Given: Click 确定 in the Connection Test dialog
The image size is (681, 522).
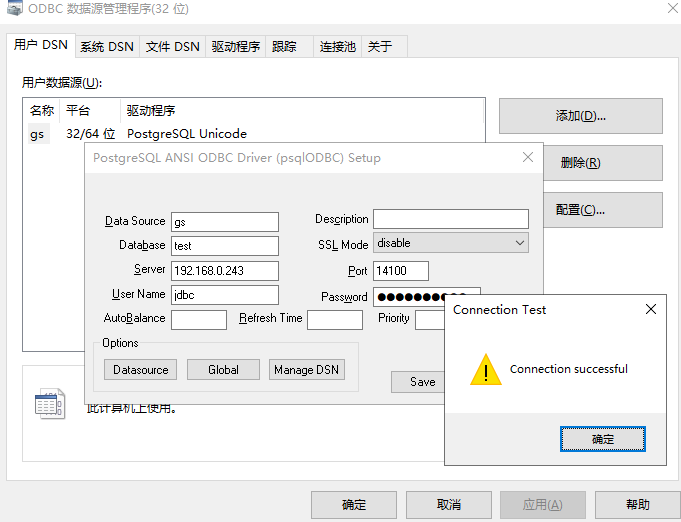Looking at the screenshot, I should coord(603,439).
